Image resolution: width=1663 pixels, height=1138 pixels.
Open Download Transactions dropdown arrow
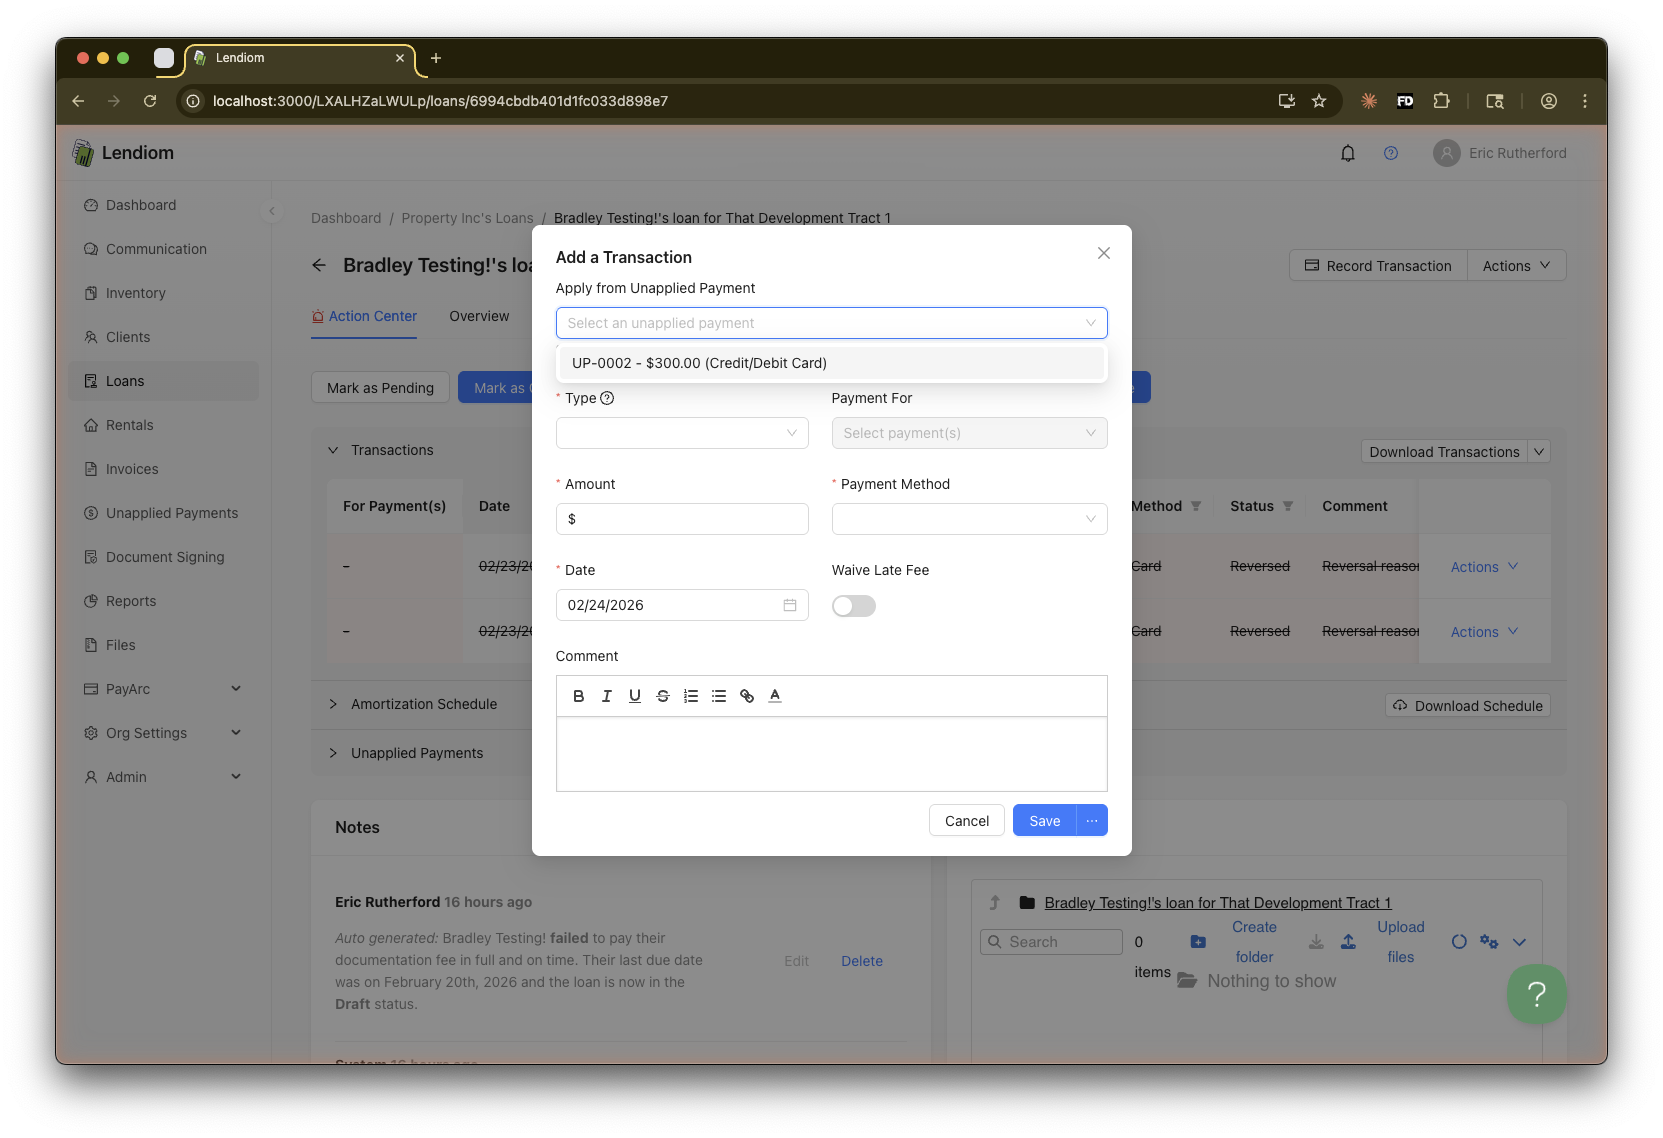click(x=1539, y=452)
